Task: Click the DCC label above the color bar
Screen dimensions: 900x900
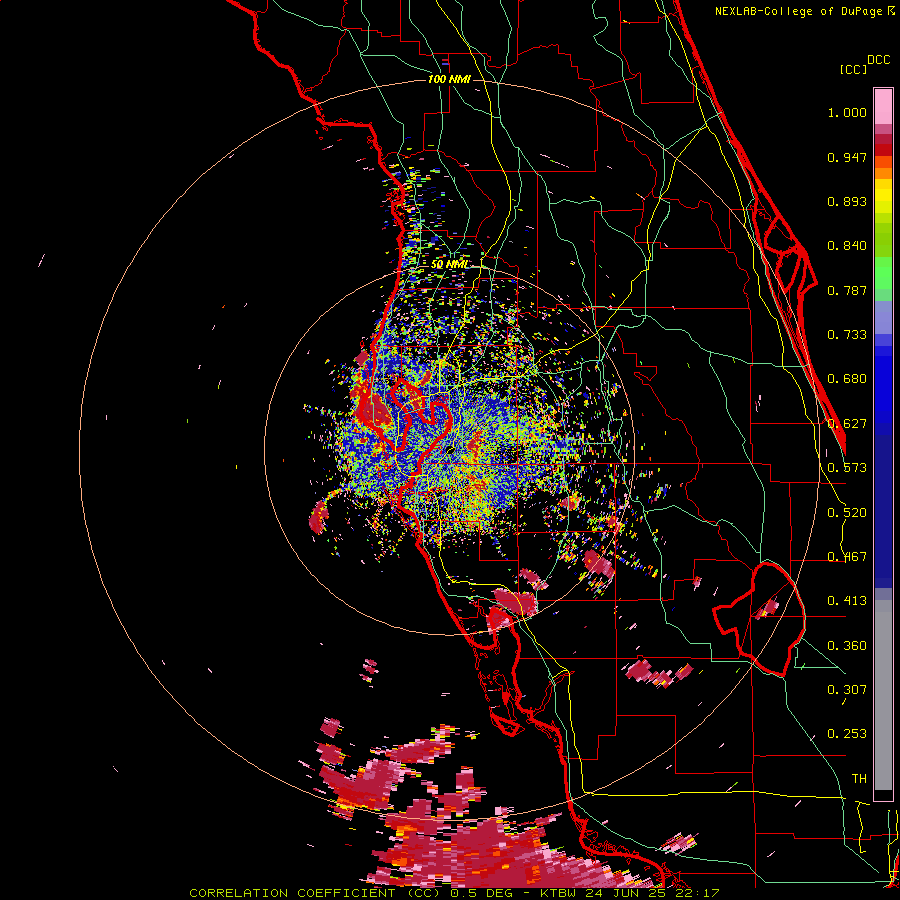Action: click(x=879, y=60)
